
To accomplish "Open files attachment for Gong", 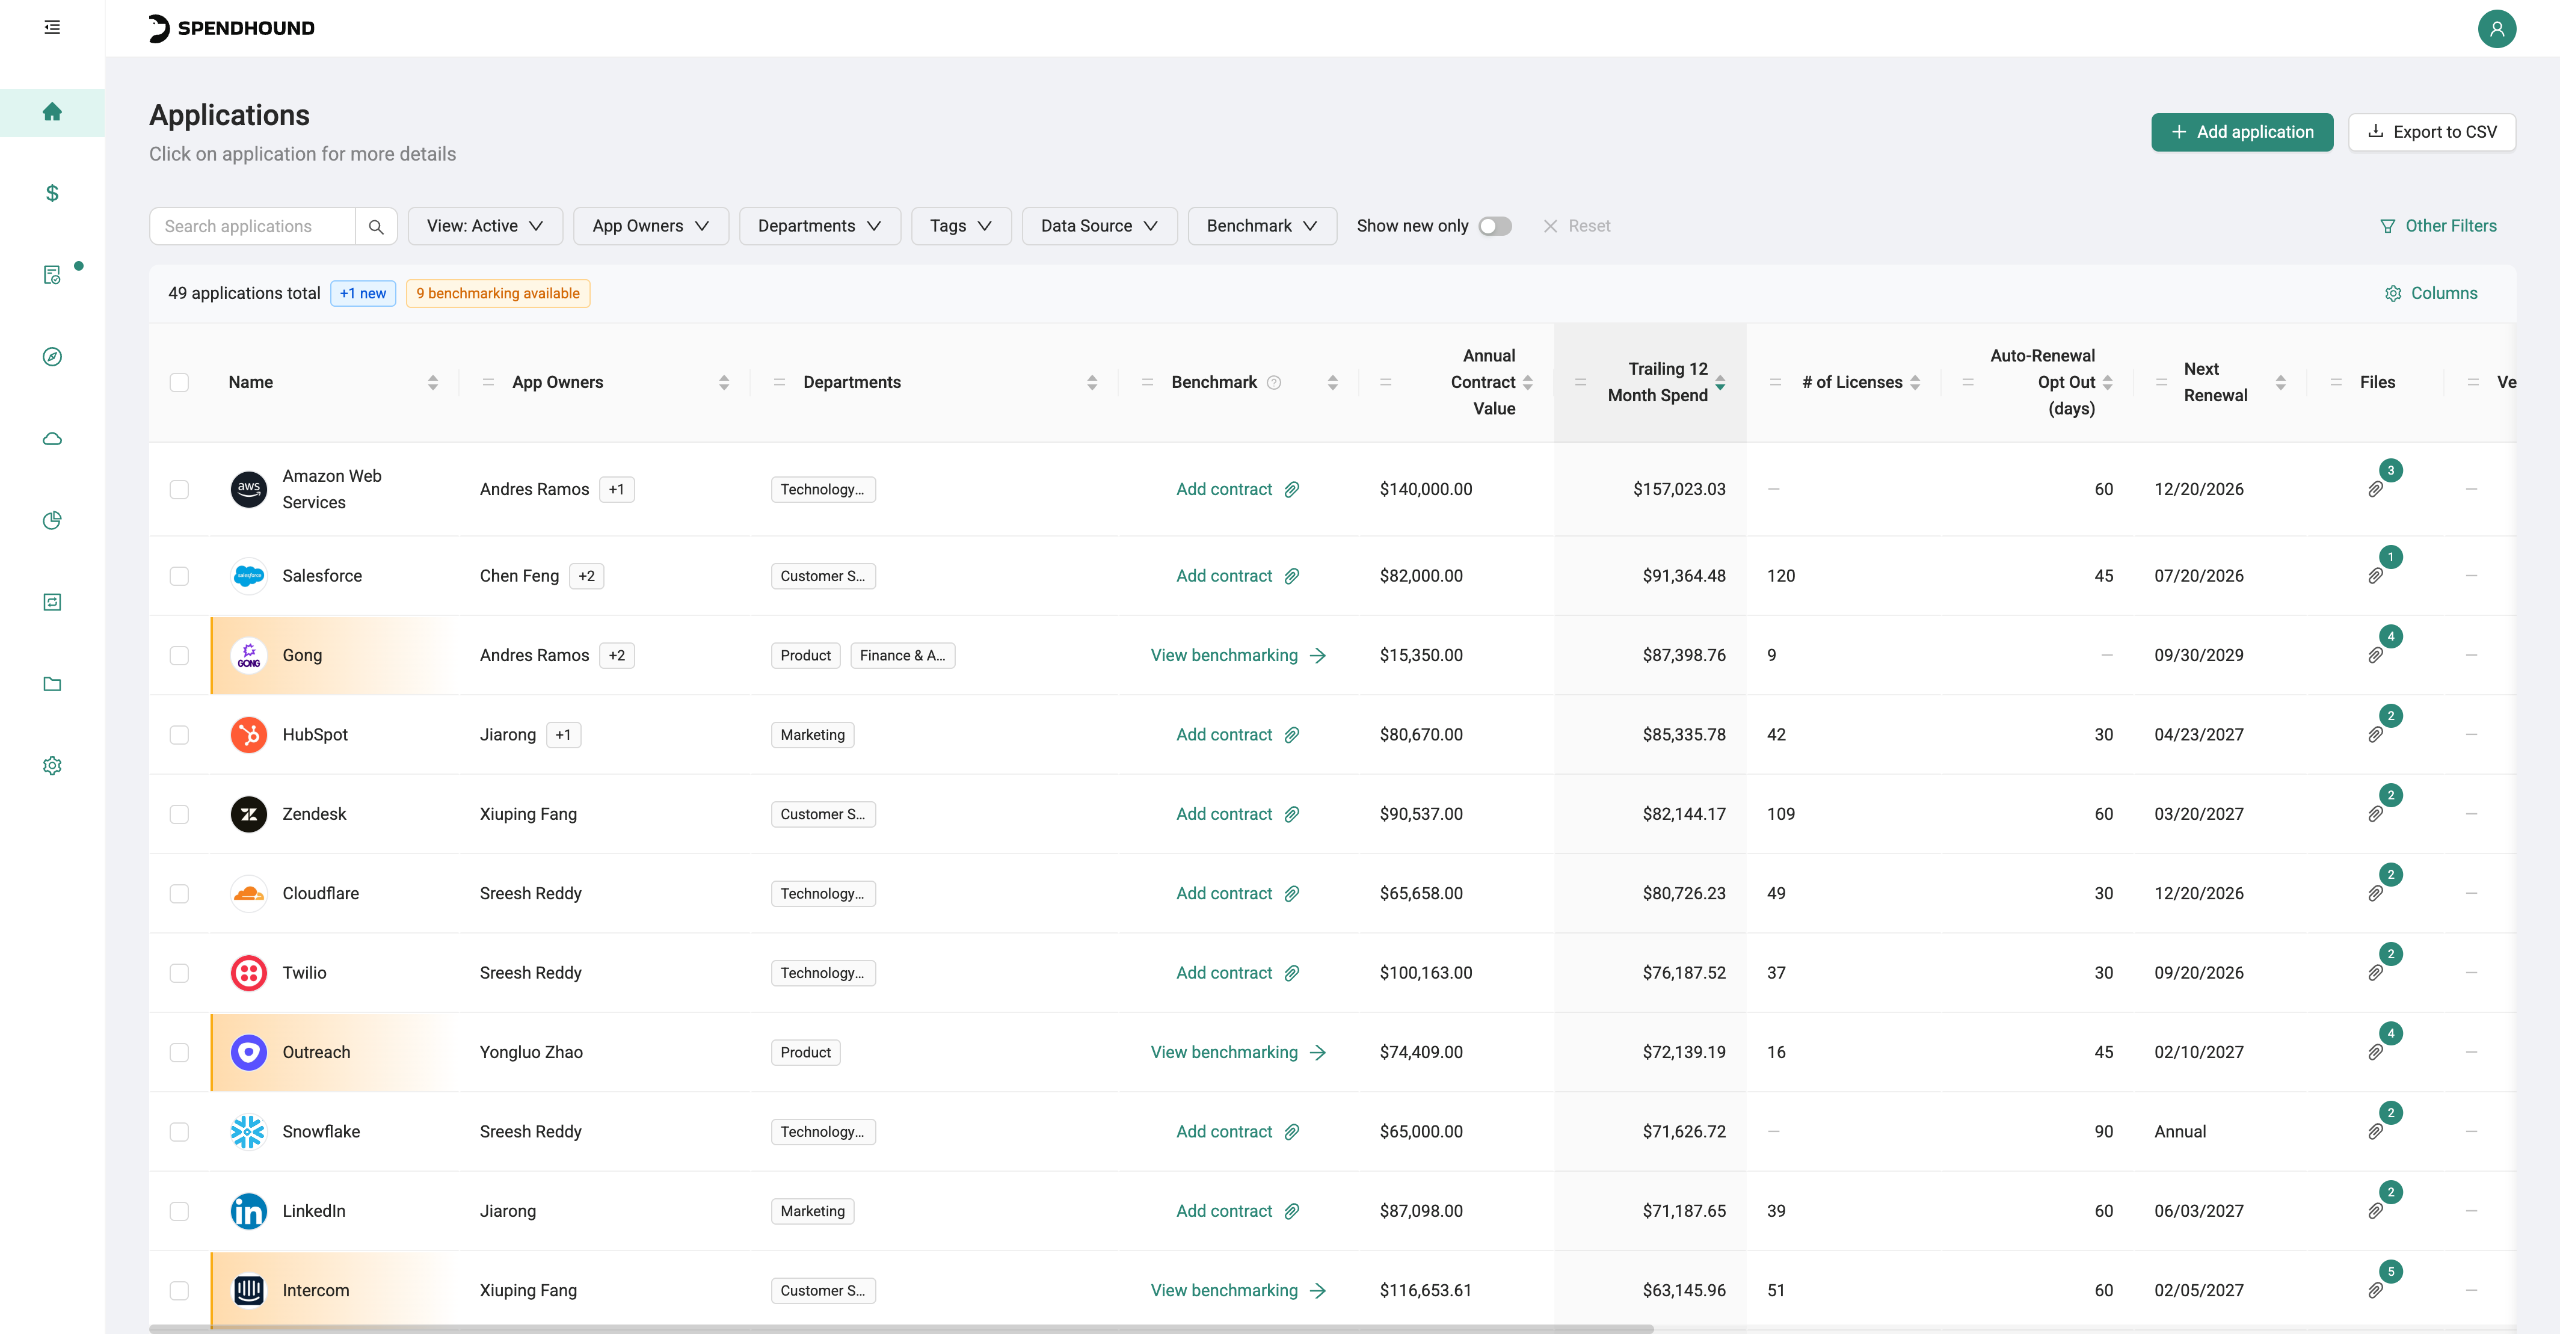I will (2376, 655).
